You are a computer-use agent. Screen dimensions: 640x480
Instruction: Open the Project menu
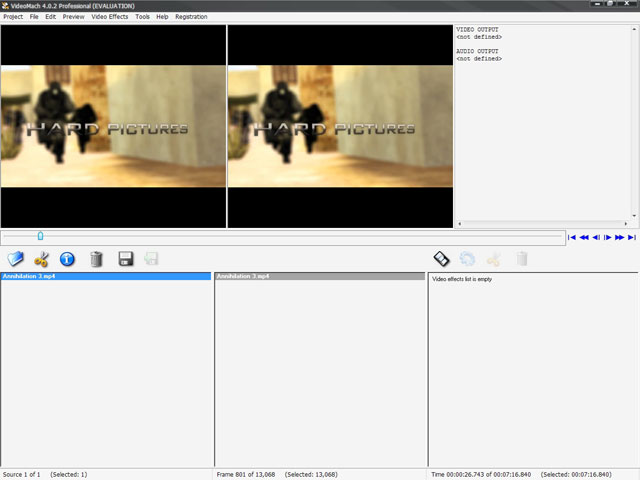(13, 17)
